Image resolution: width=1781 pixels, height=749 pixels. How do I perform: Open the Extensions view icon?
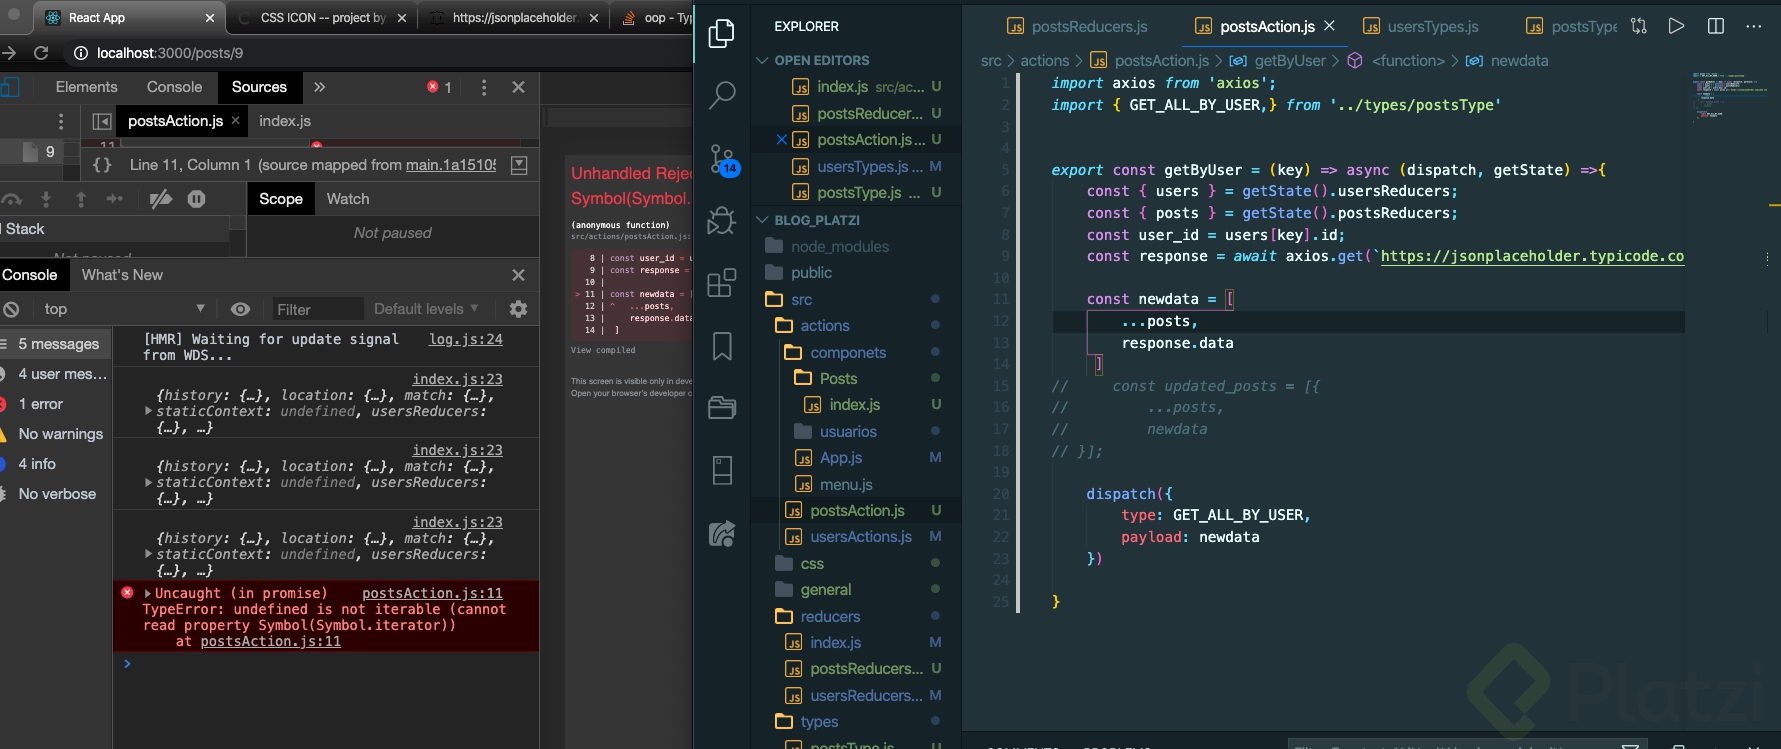coord(722,284)
